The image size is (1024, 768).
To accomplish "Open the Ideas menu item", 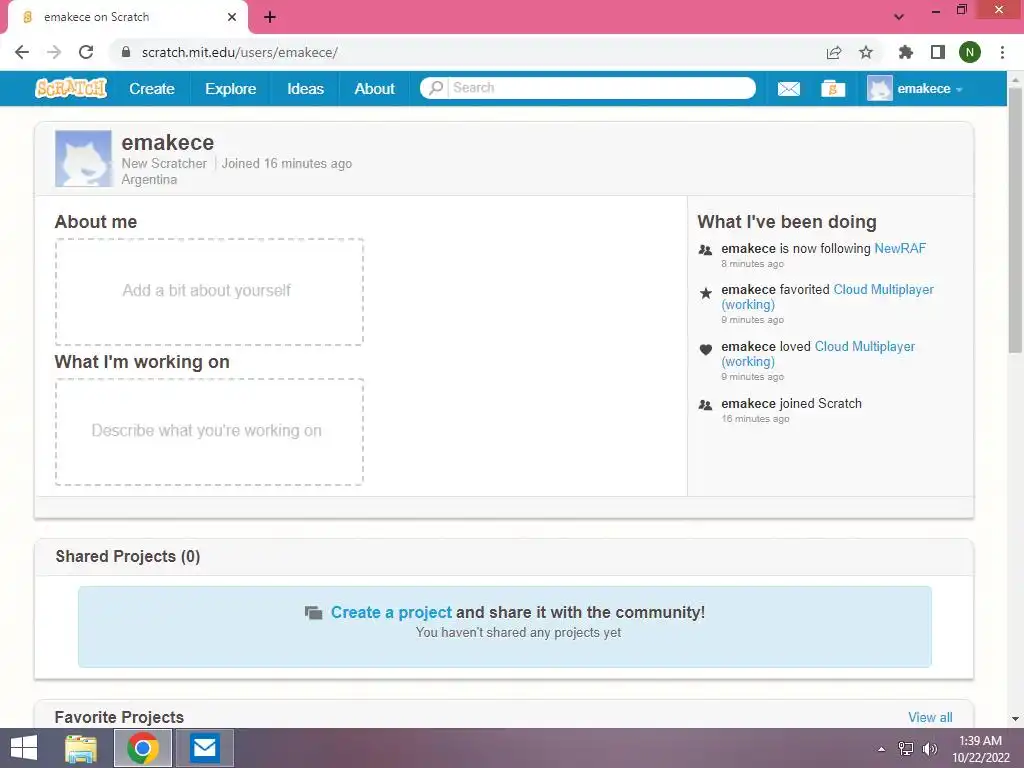I will tap(306, 88).
